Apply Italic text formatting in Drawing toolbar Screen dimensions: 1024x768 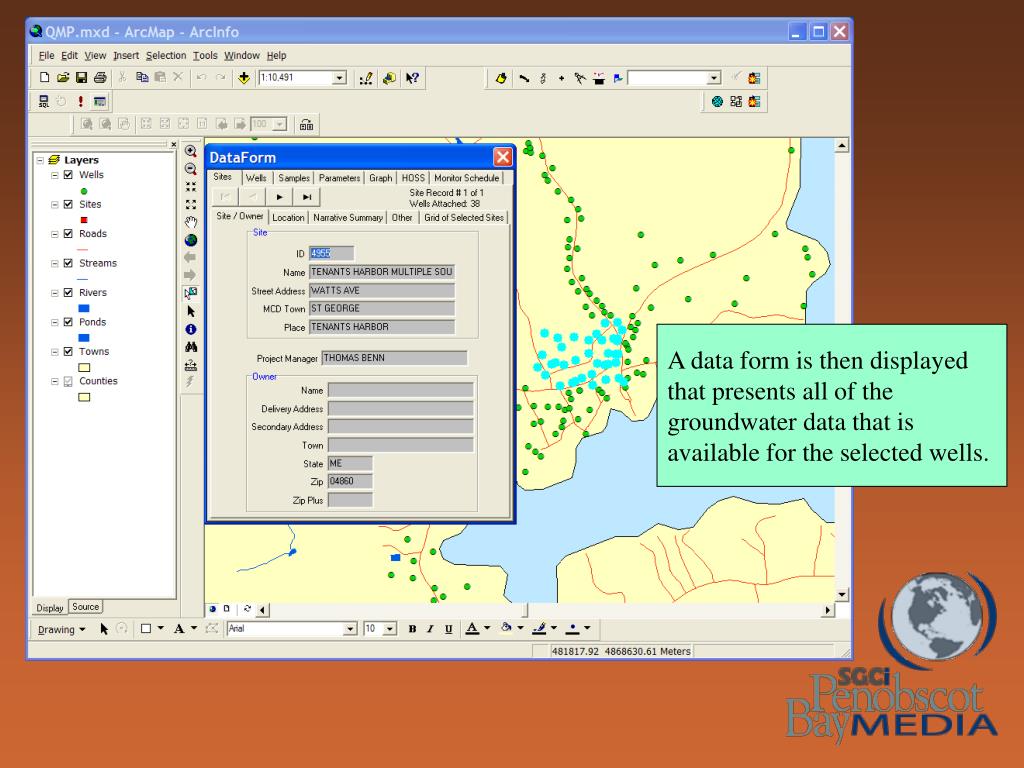click(430, 629)
